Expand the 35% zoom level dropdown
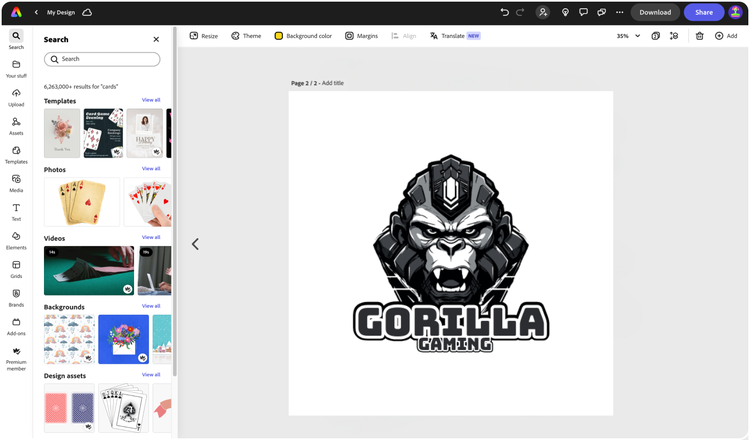The image size is (750, 440). click(x=628, y=36)
